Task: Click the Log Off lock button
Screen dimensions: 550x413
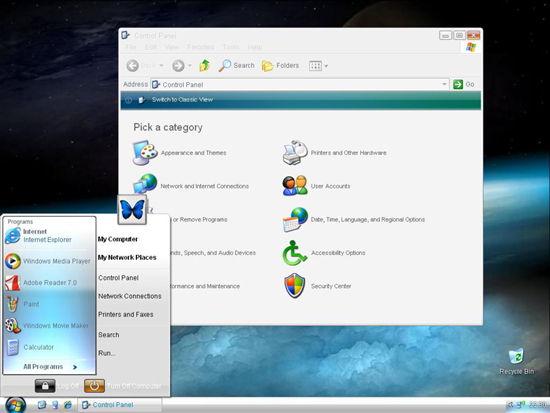Action: 45,386
